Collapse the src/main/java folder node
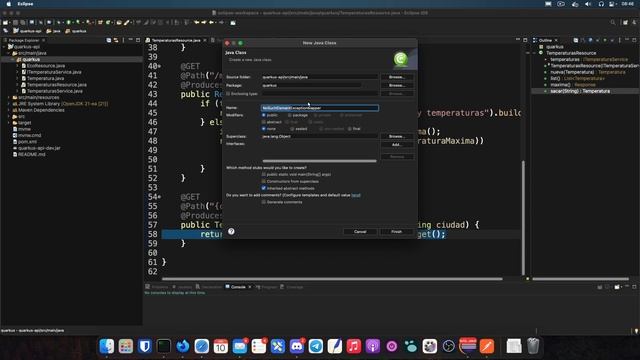This screenshot has width=640, height=360. tap(9, 53)
